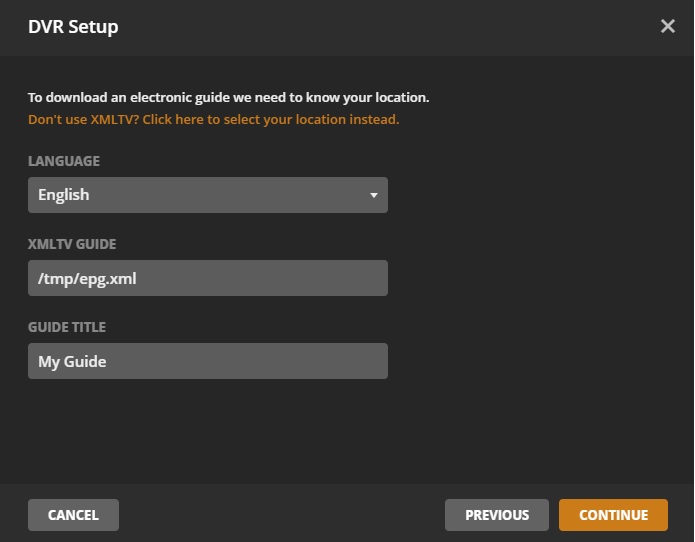This screenshot has width=695, height=542.
Task: Place cursor on 'My Guide' text
Action: pos(72,361)
